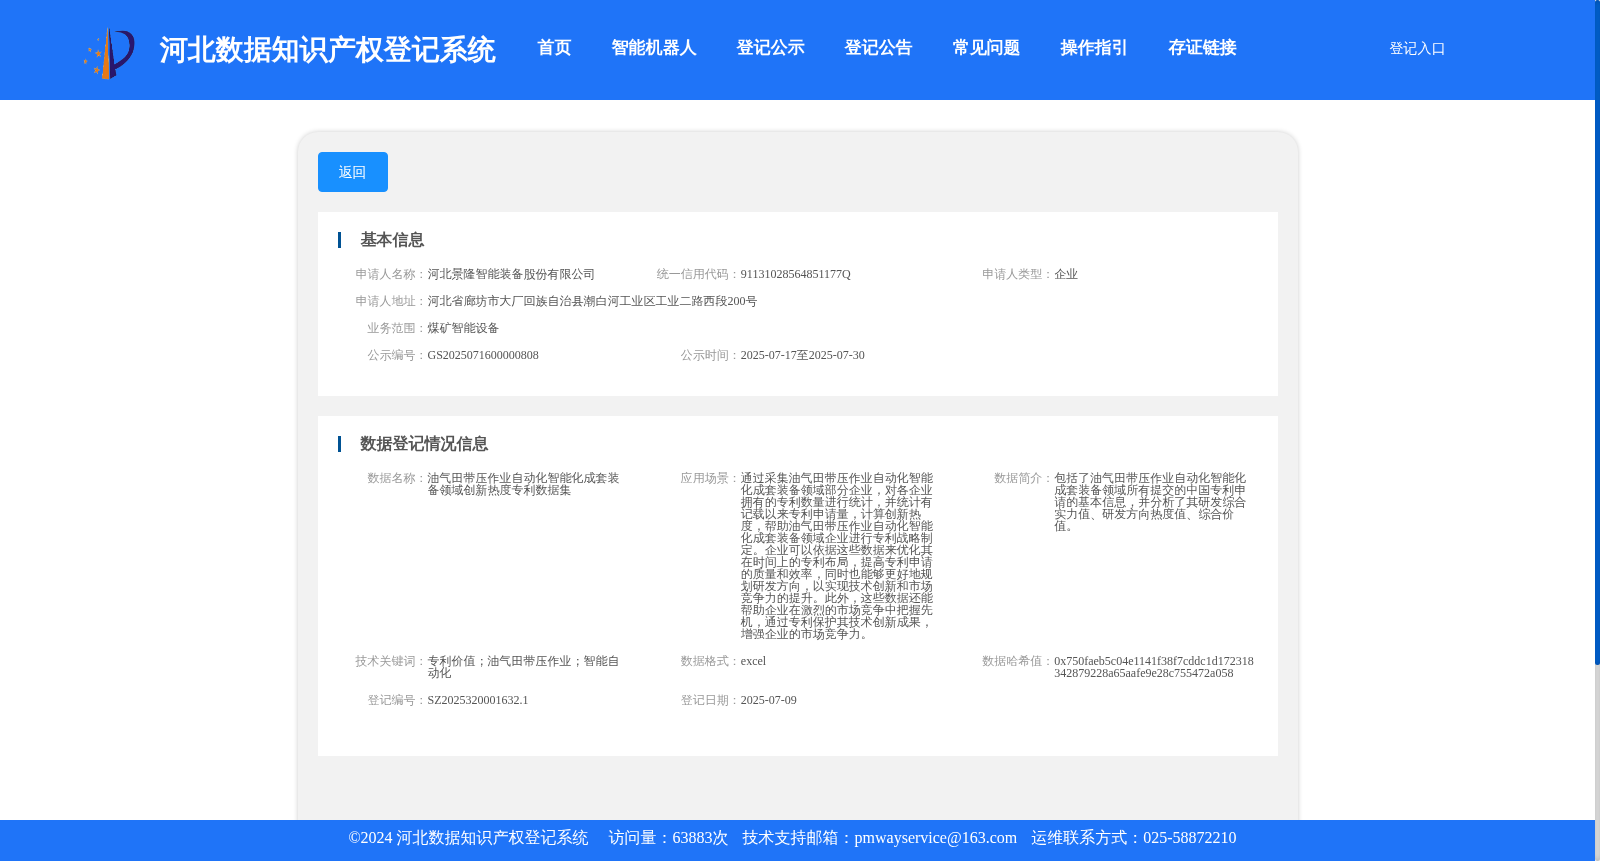Click the site logo icon in header
1600x861 pixels.
[x=109, y=53]
